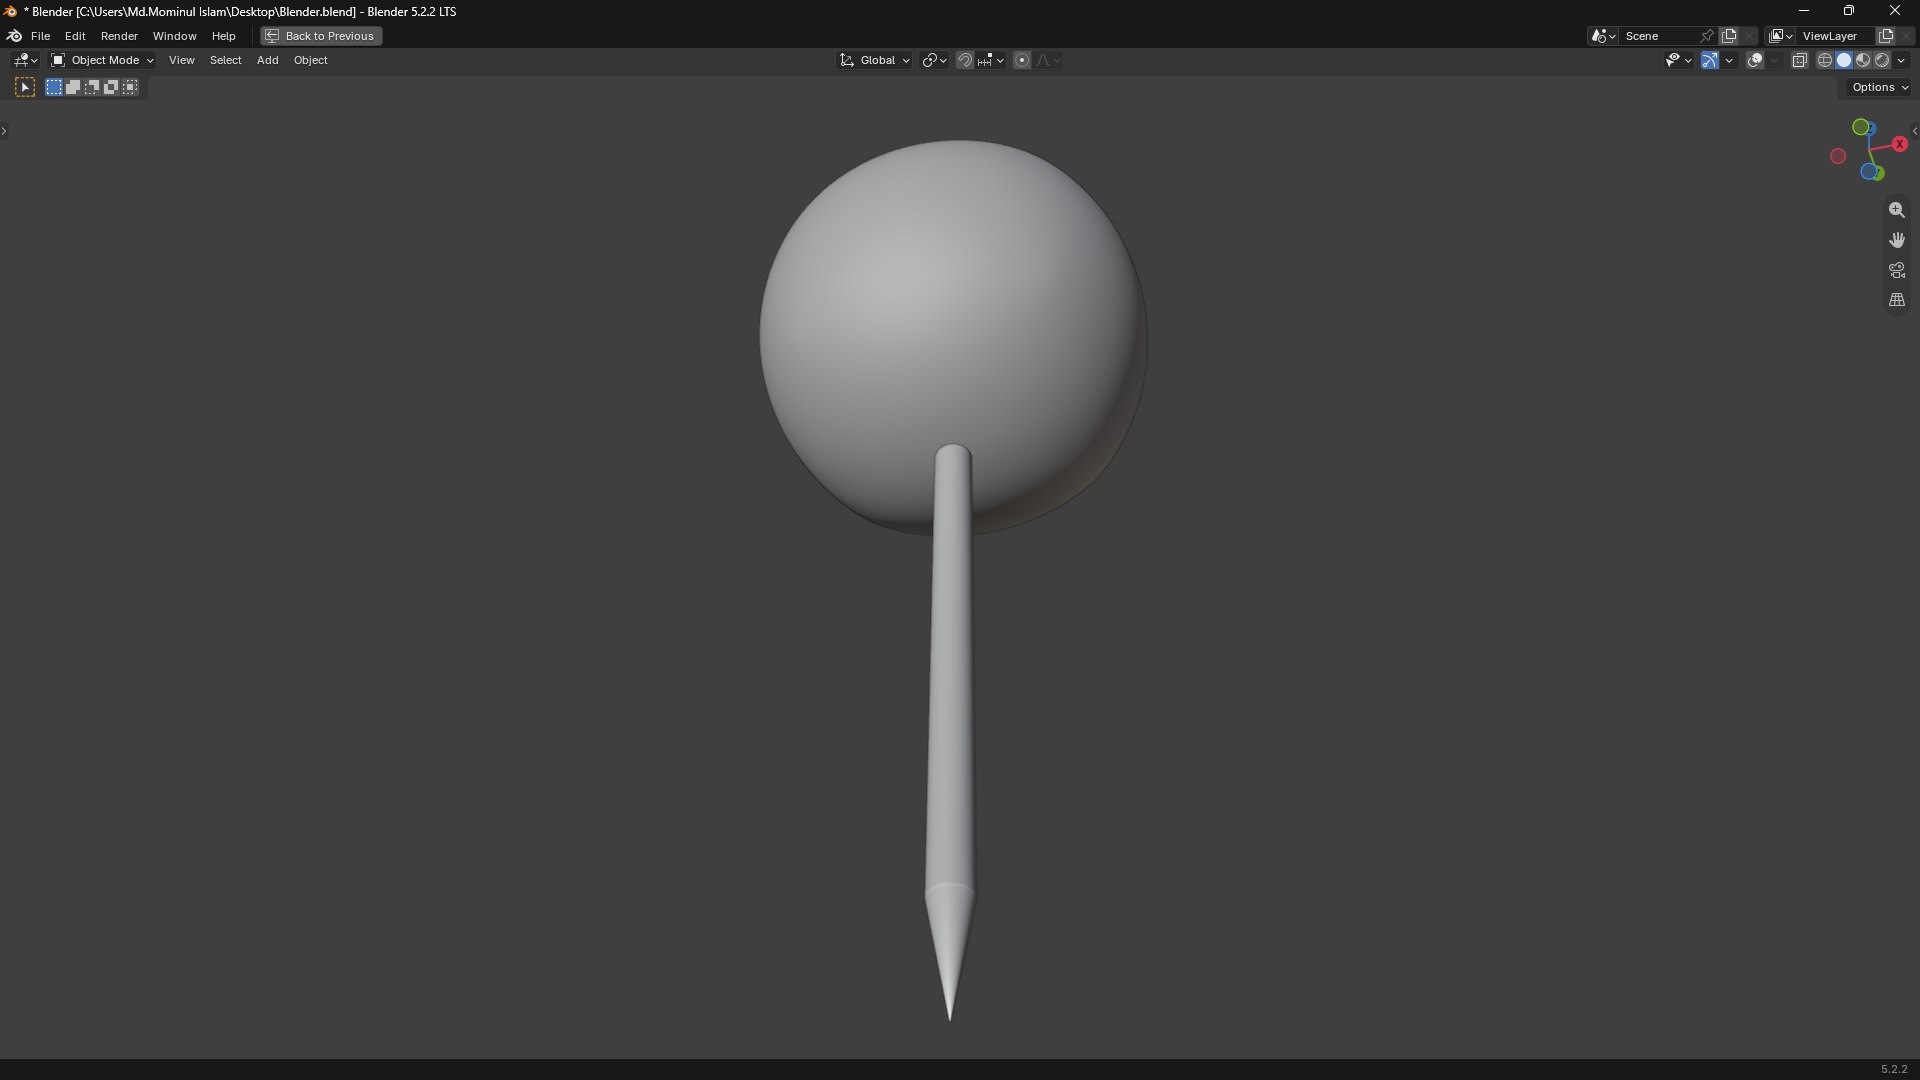
Task: Open the Window menu
Action: click(174, 36)
